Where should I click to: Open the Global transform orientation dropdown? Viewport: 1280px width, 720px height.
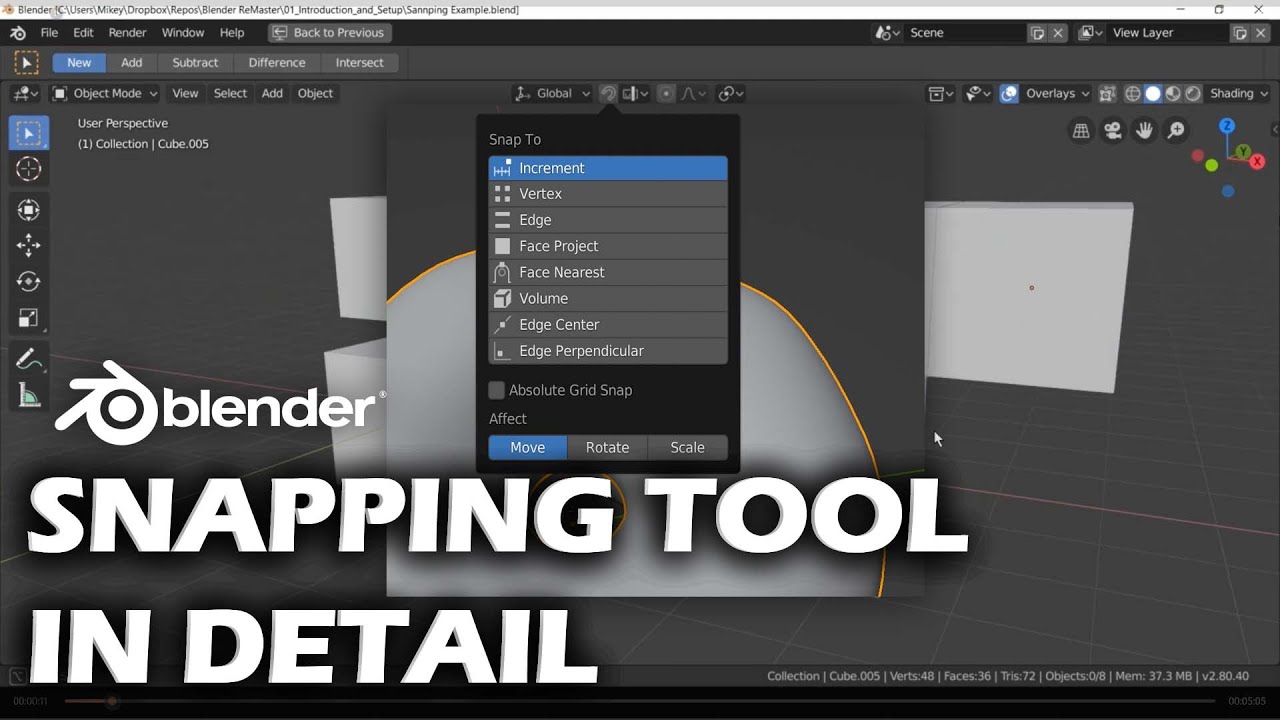click(553, 93)
